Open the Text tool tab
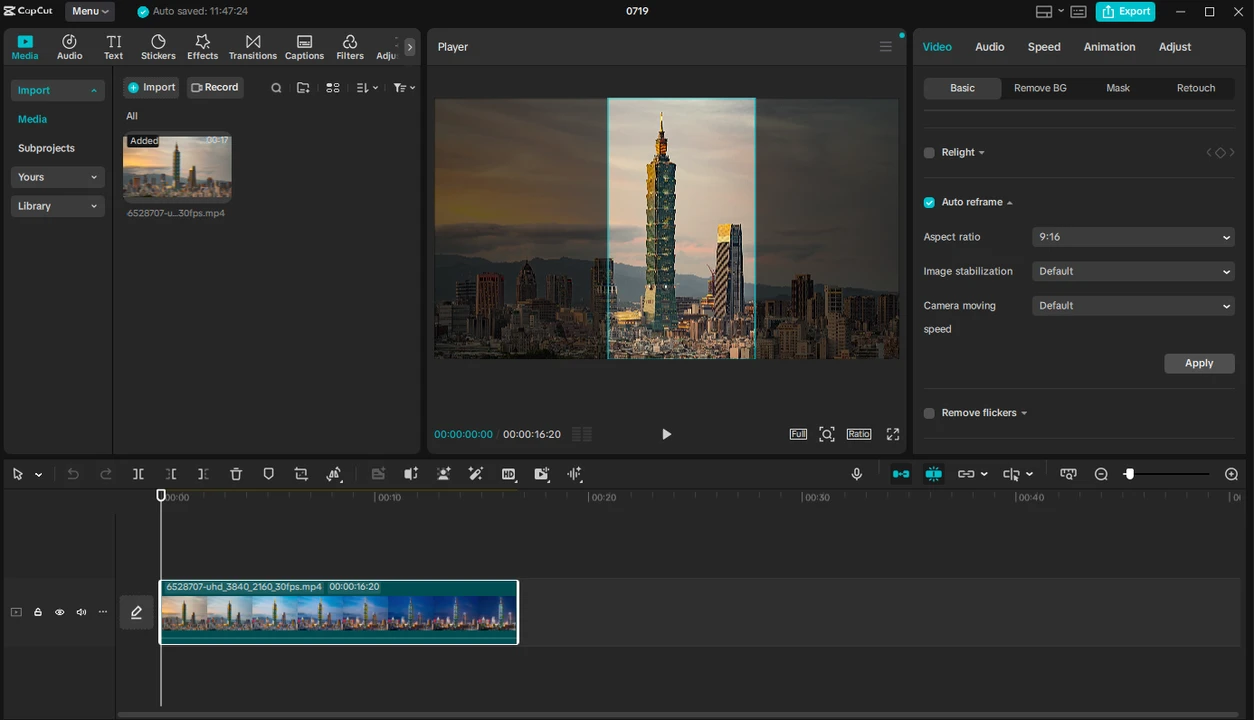This screenshot has height=720, width=1254. click(x=114, y=47)
